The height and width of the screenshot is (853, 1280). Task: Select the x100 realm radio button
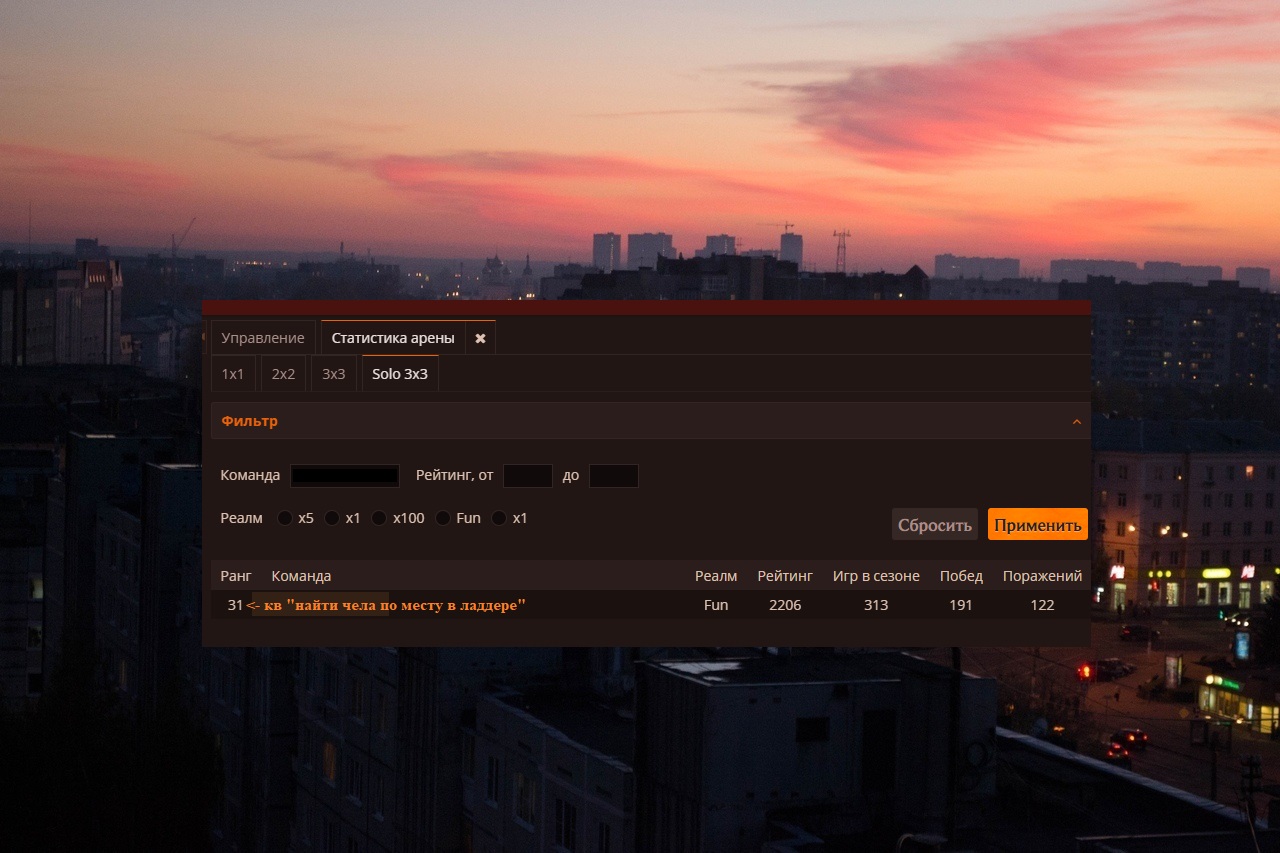[379, 518]
